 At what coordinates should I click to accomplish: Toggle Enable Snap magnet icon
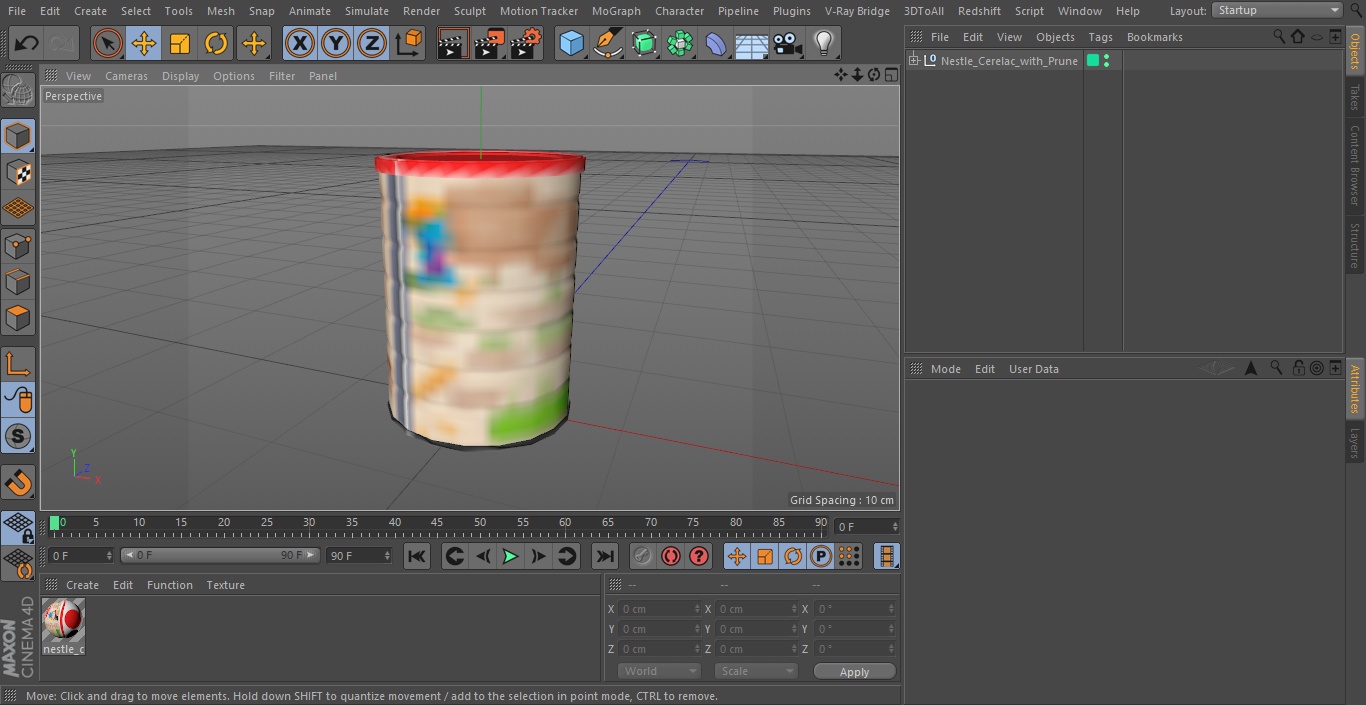(x=18, y=482)
